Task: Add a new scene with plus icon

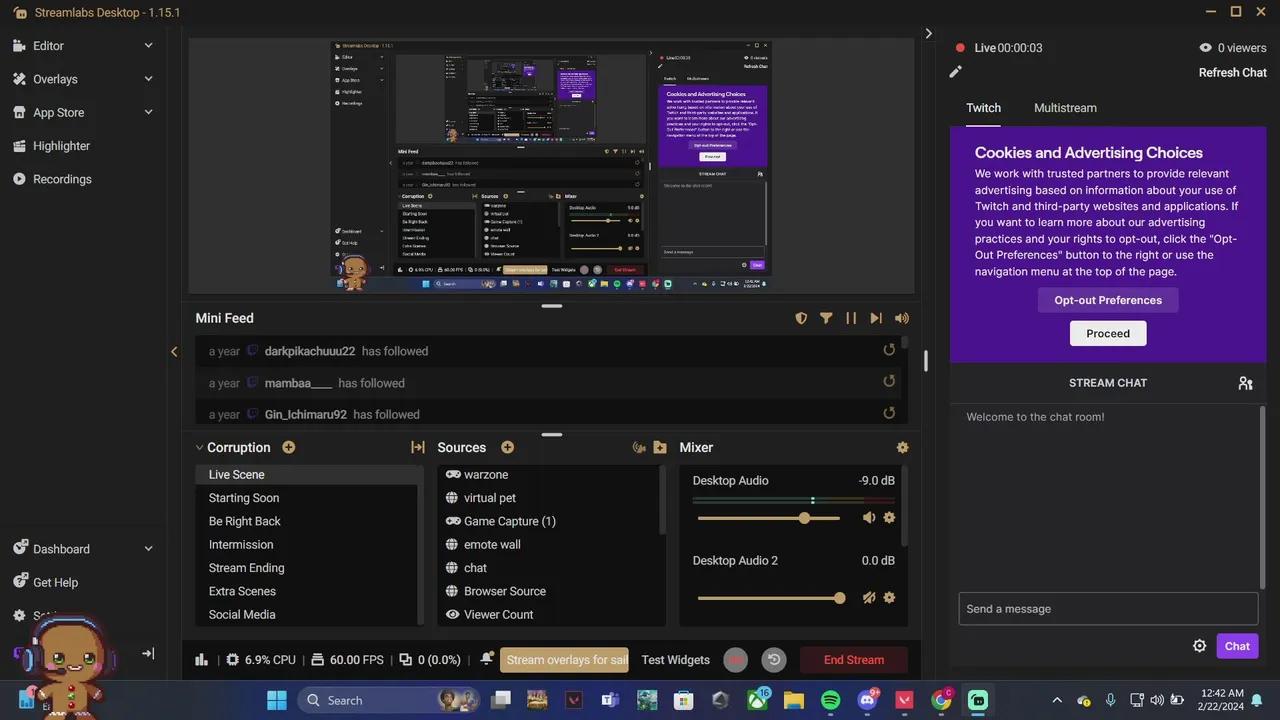Action: coord(289,447)
